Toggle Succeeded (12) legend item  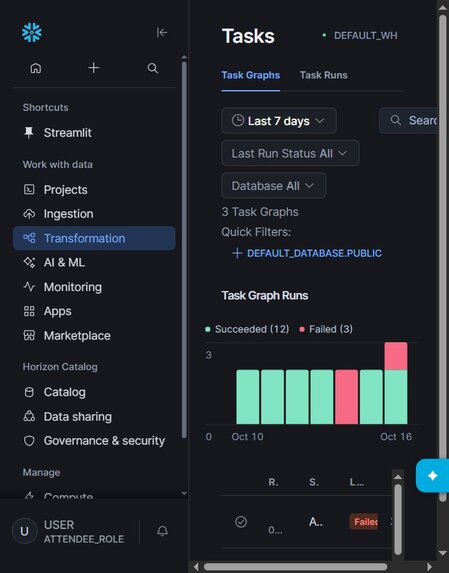click(x=247, y=329)
